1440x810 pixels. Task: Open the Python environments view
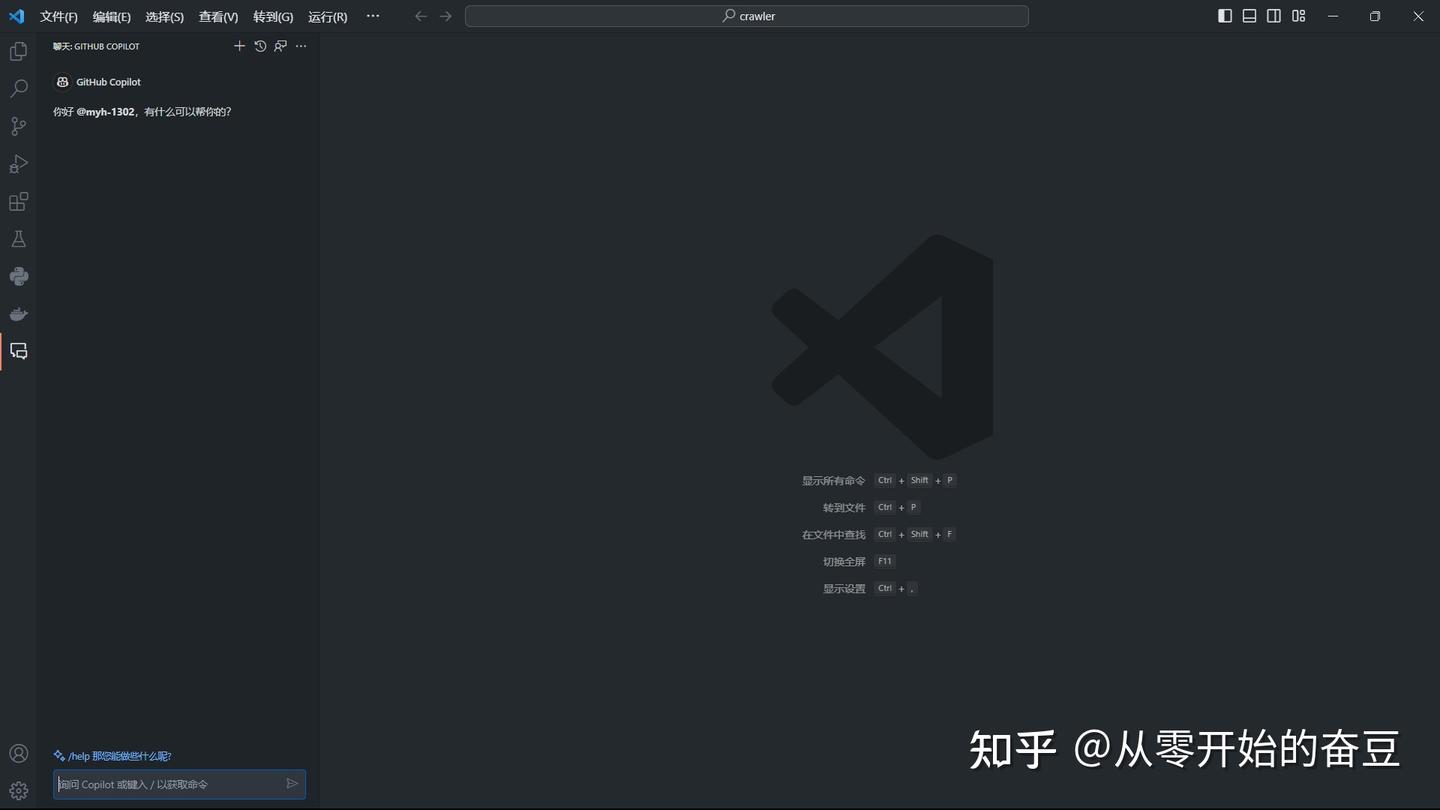click(x=18, y=276)
